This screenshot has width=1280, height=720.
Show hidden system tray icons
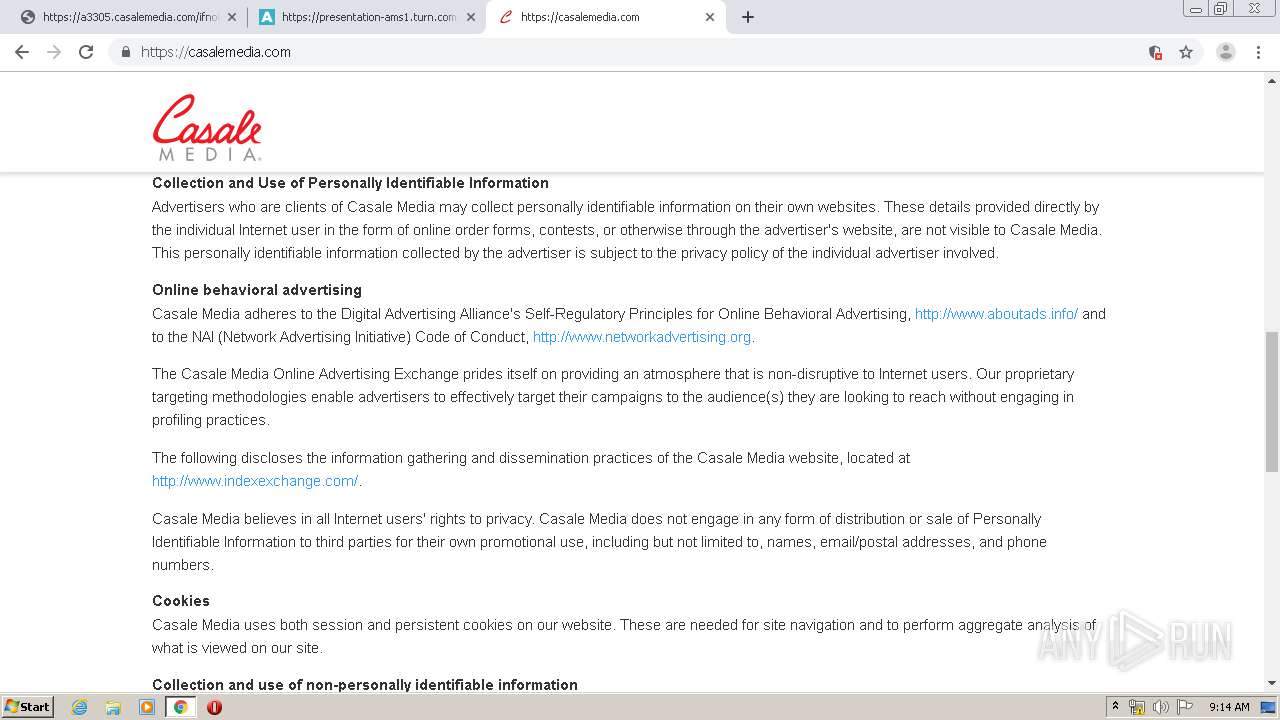coord(1115,707)
